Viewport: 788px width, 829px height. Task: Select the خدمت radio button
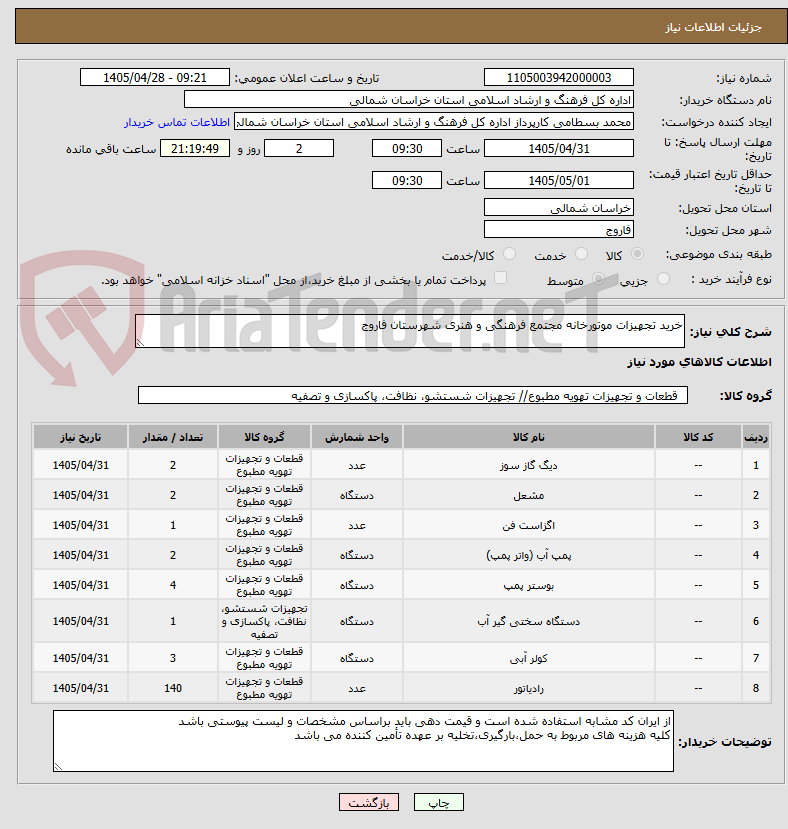(581, 254)
